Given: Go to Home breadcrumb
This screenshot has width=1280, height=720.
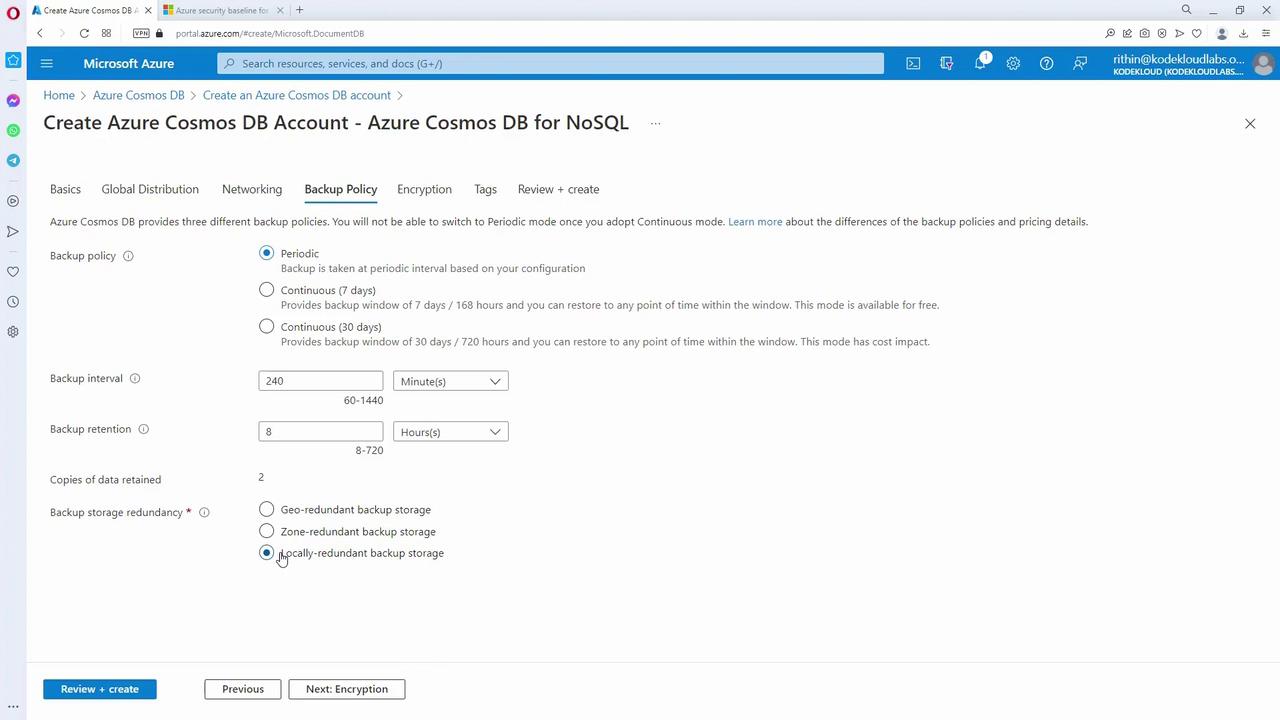Looking at the screenshot, I should 59,95.
